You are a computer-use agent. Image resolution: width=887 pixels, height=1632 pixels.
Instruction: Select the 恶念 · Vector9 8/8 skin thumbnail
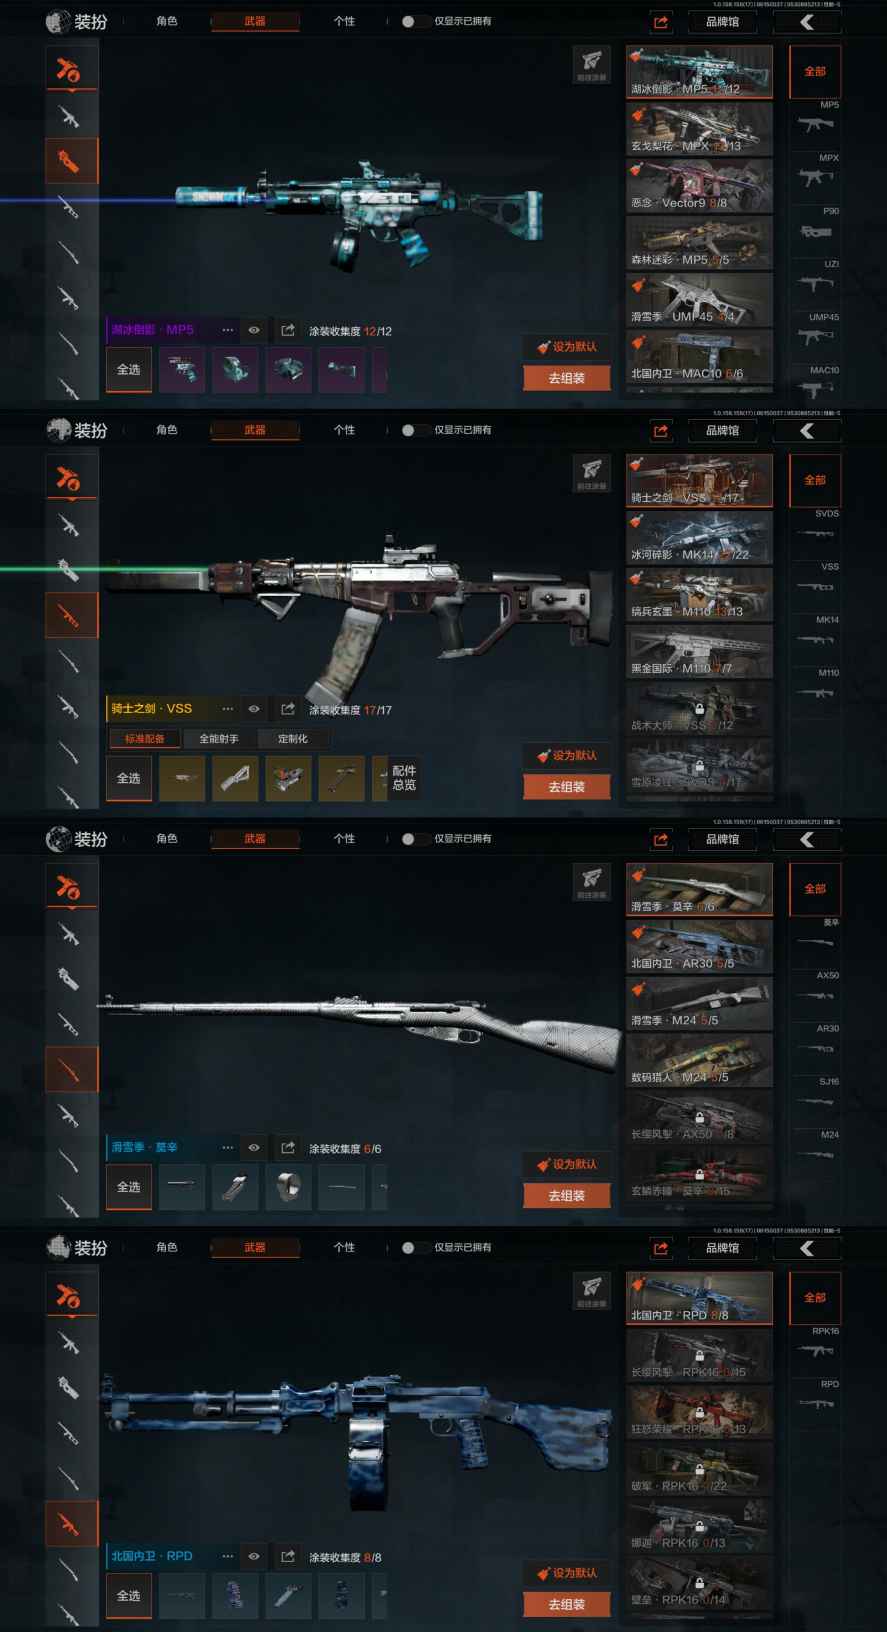(700, 185)
